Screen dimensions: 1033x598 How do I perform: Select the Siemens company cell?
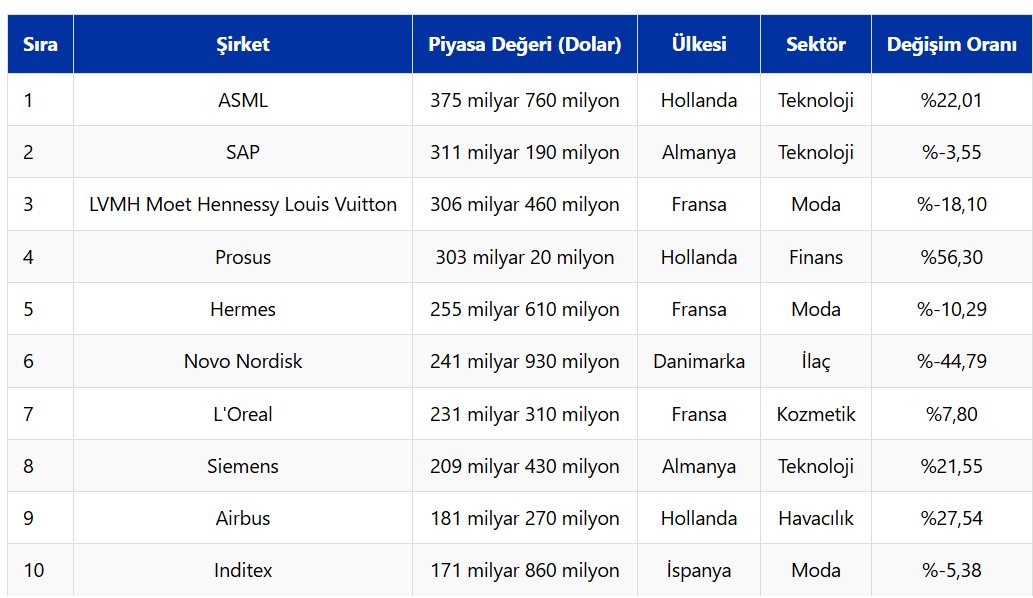pyautogui.click(x=243, y=466)
